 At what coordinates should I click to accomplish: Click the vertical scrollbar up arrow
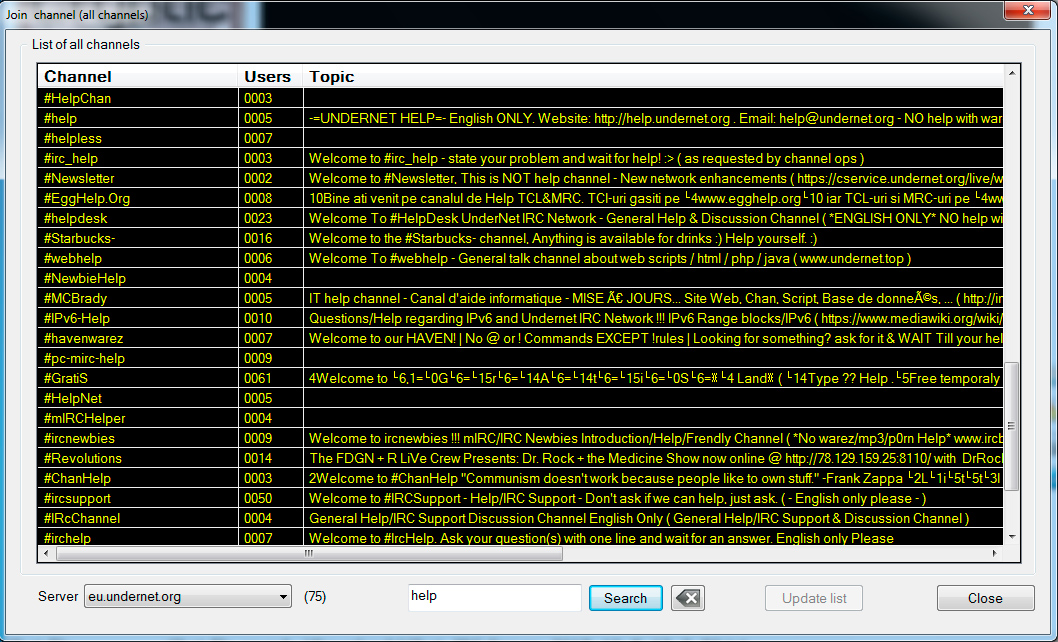point(1011,73)
